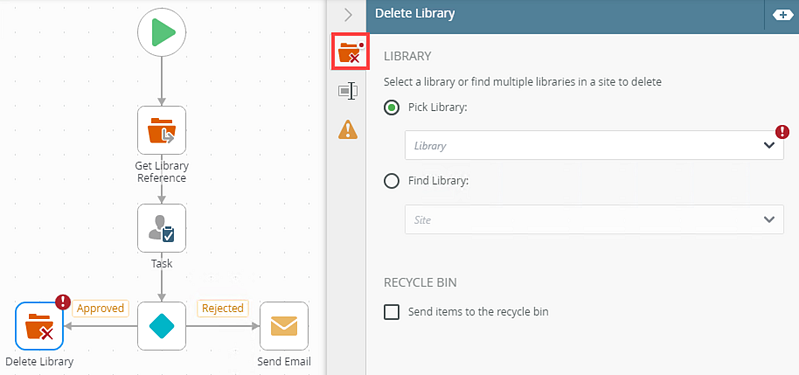Select the Get Library Reference step
The width and height of the screenshot is (799, 375).
pos(162,130)
